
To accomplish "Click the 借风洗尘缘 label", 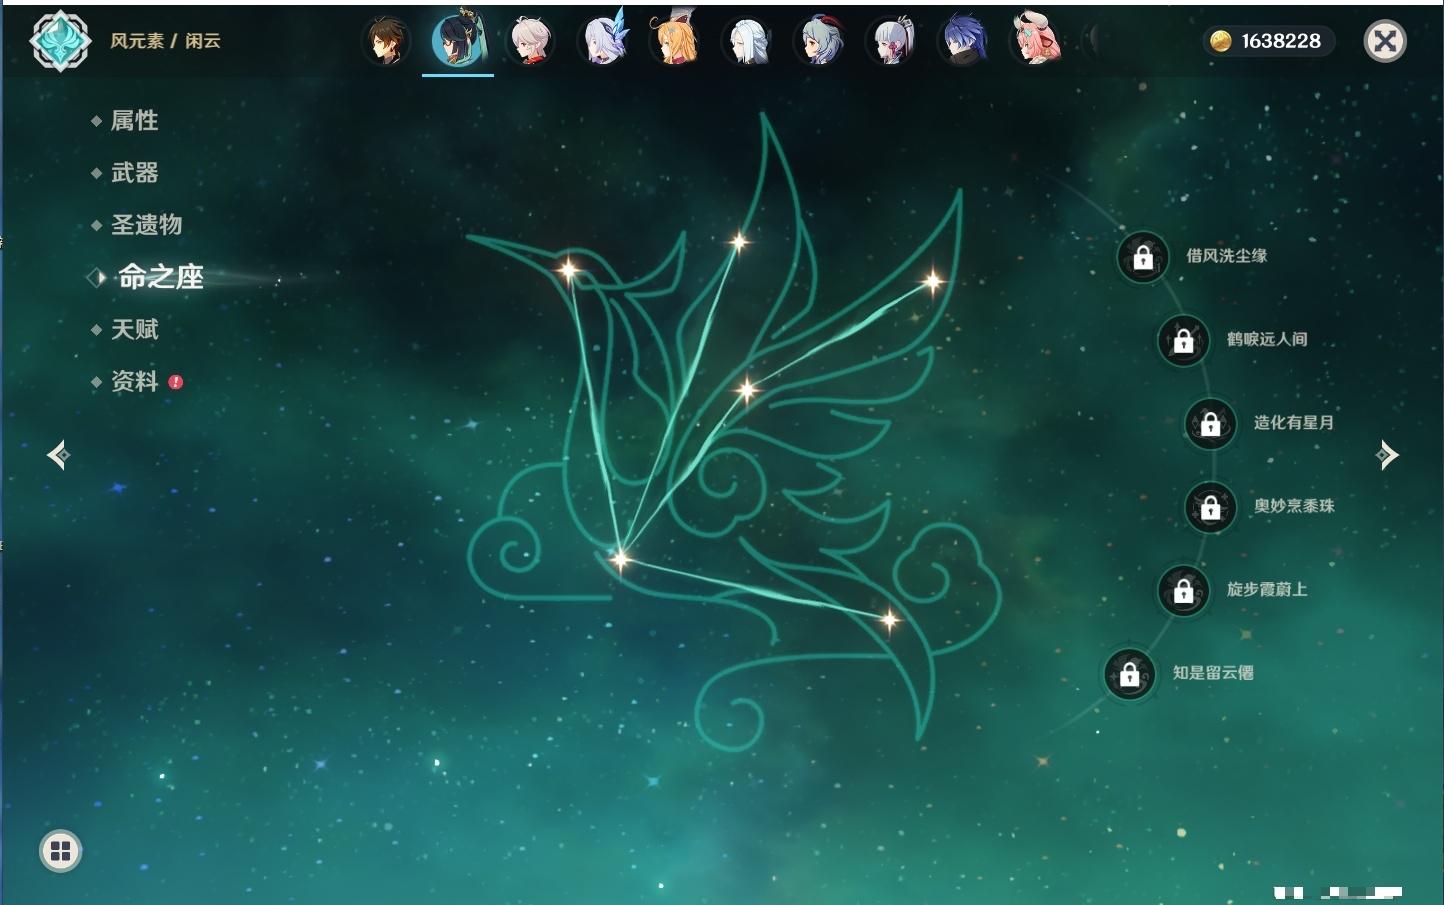I will [x=1227, y=256].
